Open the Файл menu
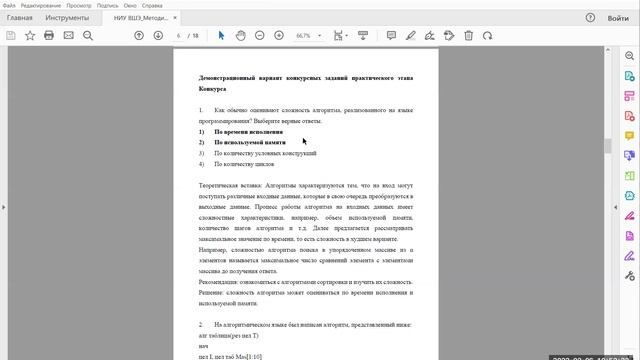The width and height of the screenshot is (640, 360). [9, 6]
